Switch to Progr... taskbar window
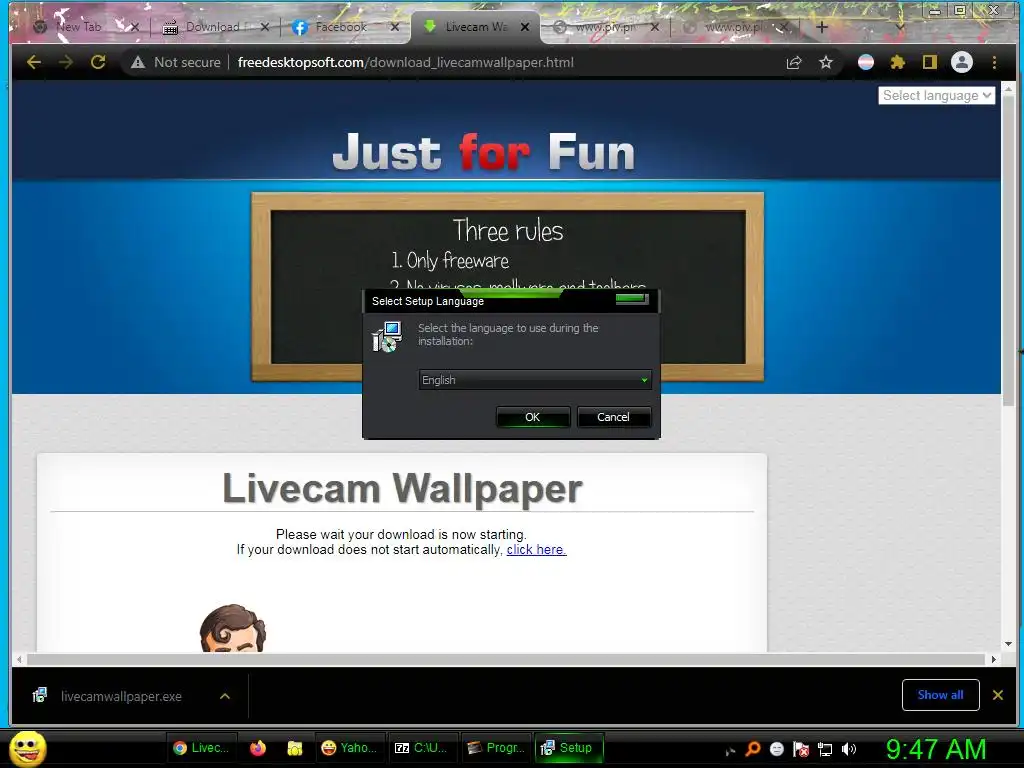The width and height of the screenshot is (1024, 768). point(496,748)
